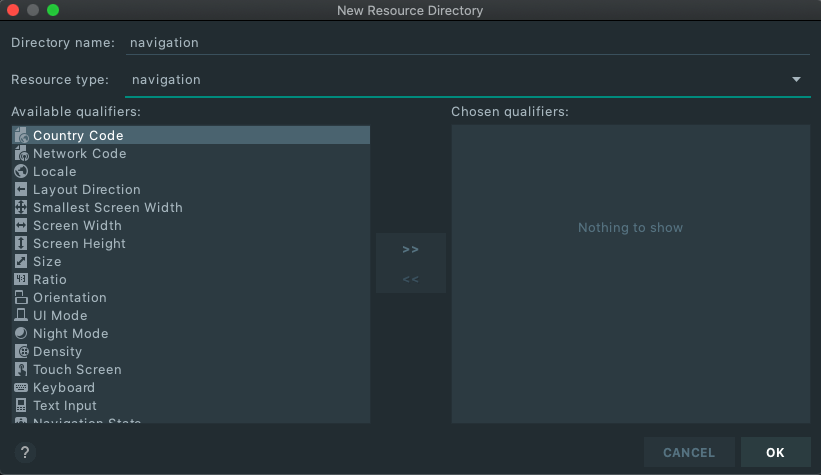This screenshot has height=475, width=821.
Task: Click the Text Input icon
Action: click(x=21, y=405)
